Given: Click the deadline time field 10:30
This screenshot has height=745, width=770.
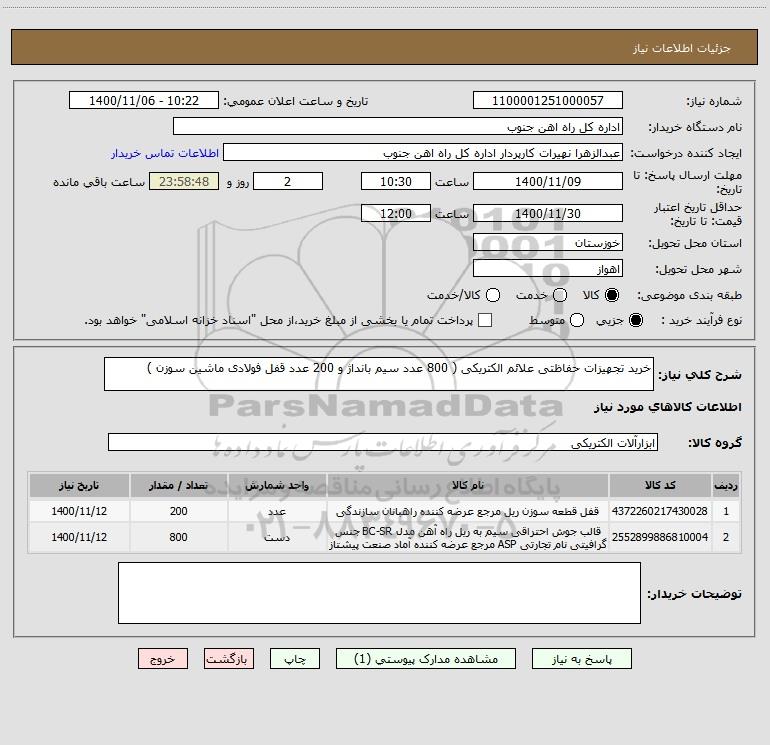Looking at the screenshot, I should coord(396,181).
